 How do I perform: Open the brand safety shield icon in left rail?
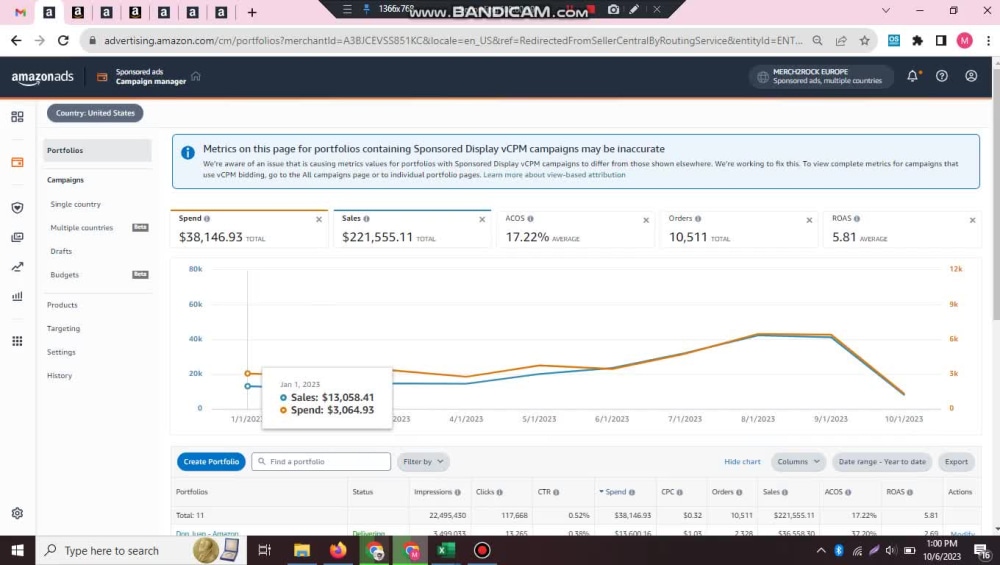[17, 208]
